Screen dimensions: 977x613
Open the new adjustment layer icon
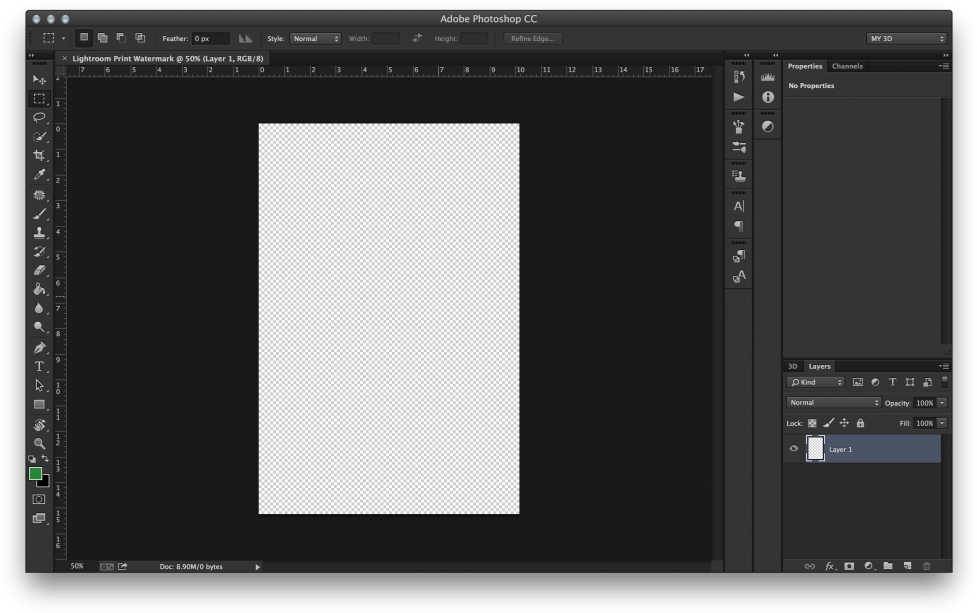(x=868, y=566)
